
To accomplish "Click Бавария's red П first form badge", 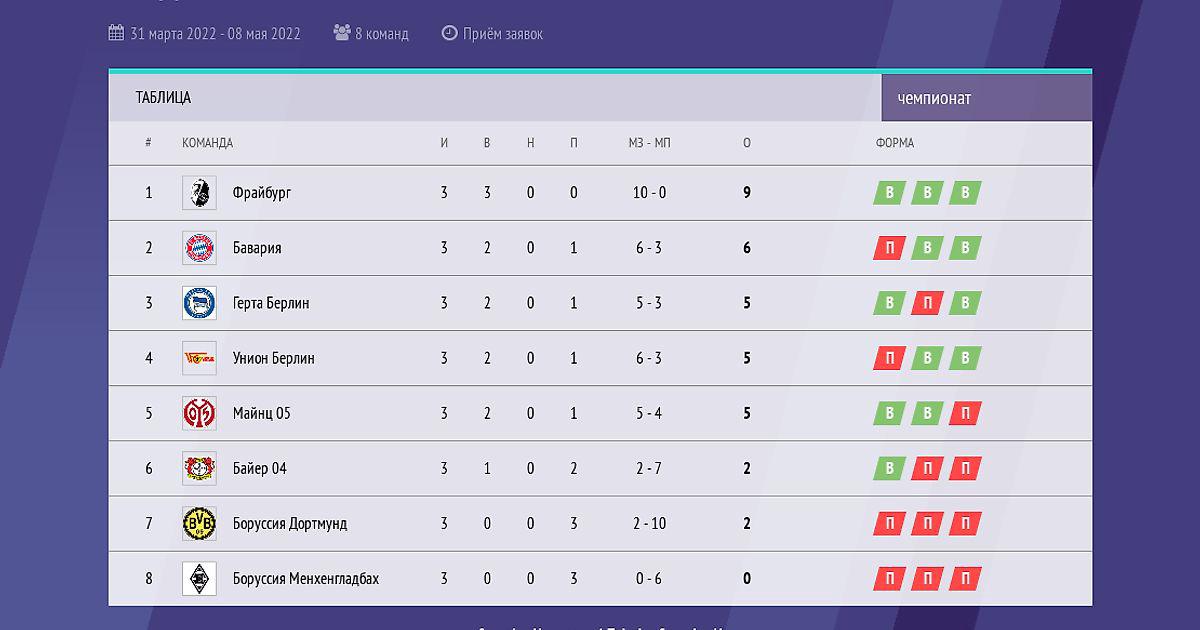I will pos(889,248).
